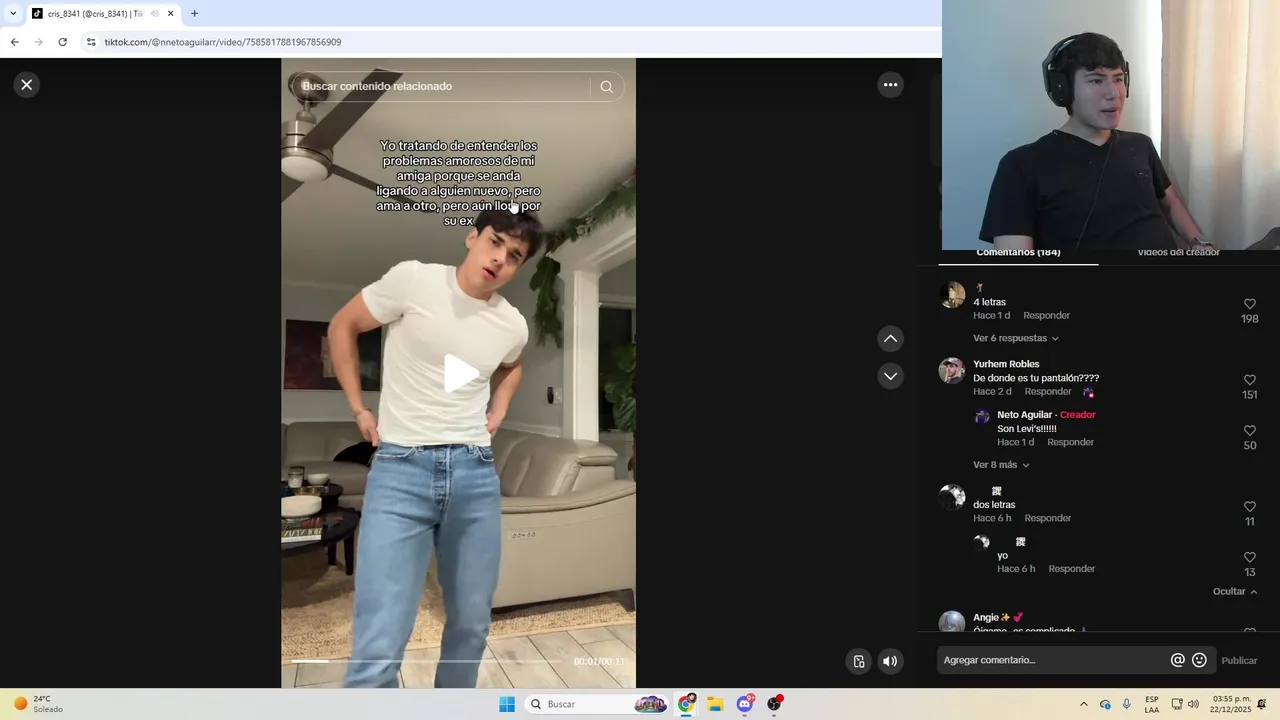Go to previous video with up arrow
The height and width of the screenshot is (720, 1280).
890,338
